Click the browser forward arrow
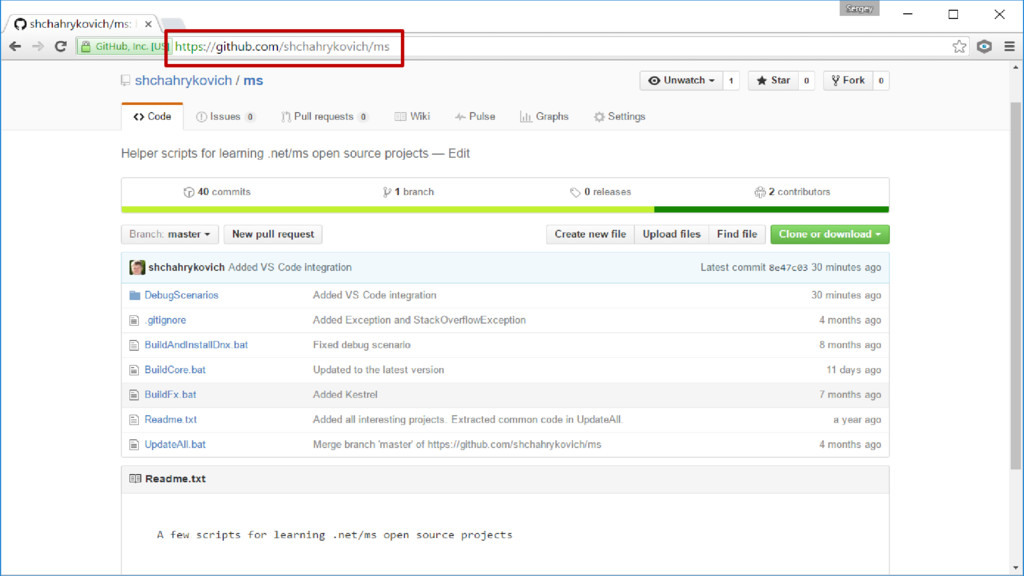The width and height of the screenshot is (1024, 576). coord(38,46)
